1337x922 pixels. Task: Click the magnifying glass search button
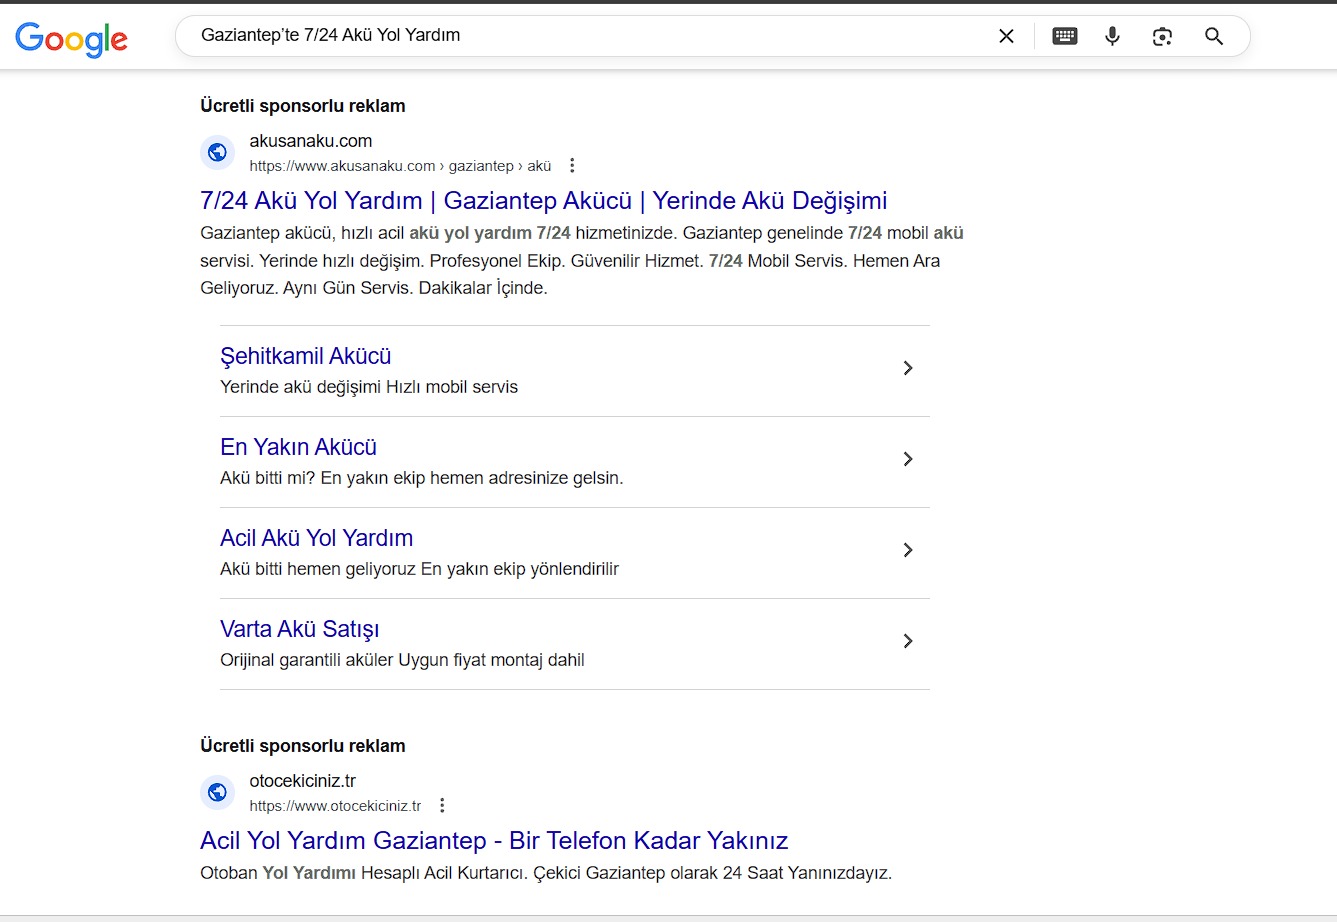pyautogui.click(x=1214, y=36)
